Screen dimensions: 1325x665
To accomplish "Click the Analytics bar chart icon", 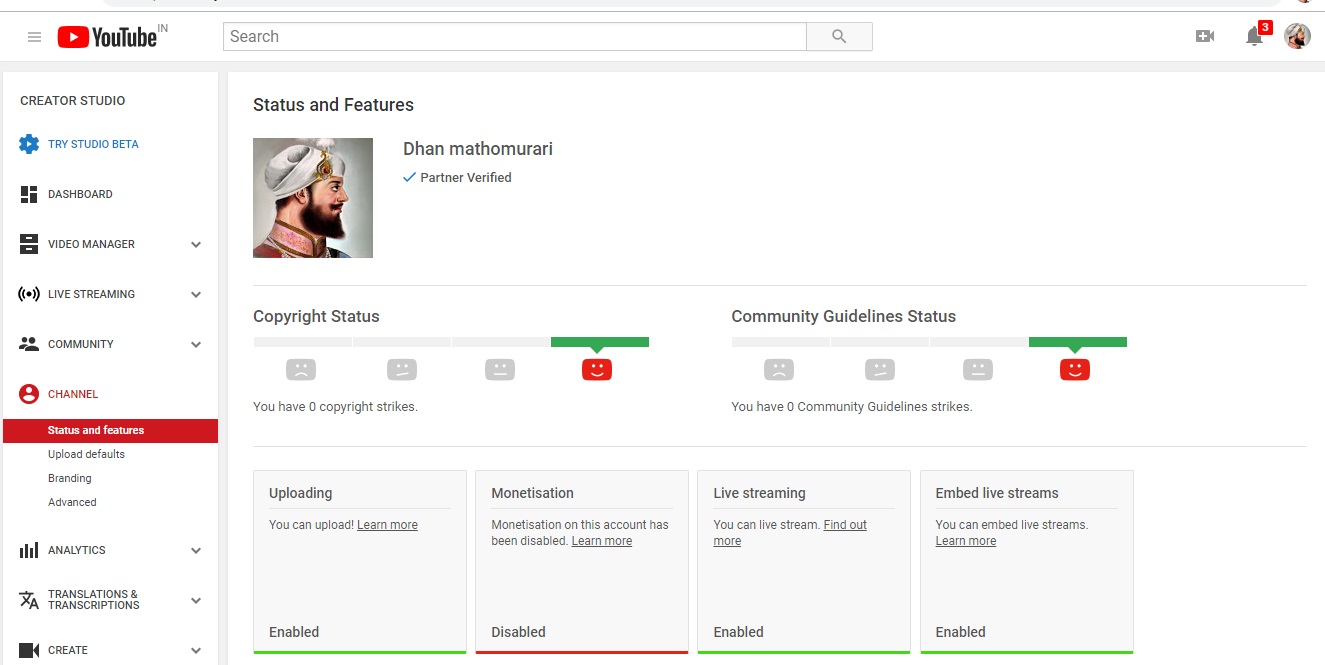I will tap(29, 550).
